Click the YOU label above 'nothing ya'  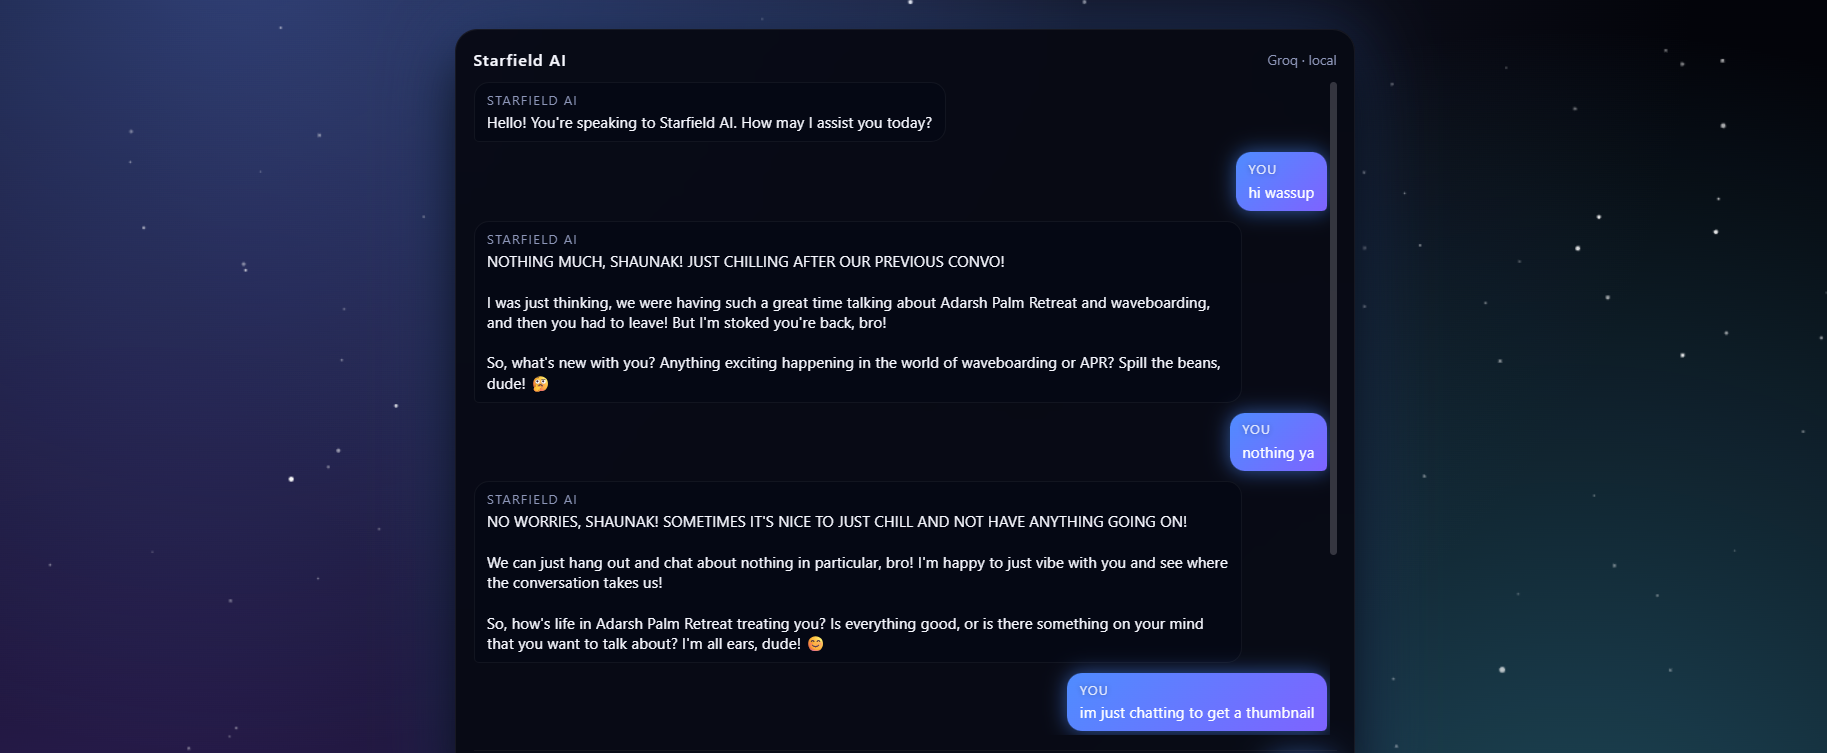(1256, 430)
